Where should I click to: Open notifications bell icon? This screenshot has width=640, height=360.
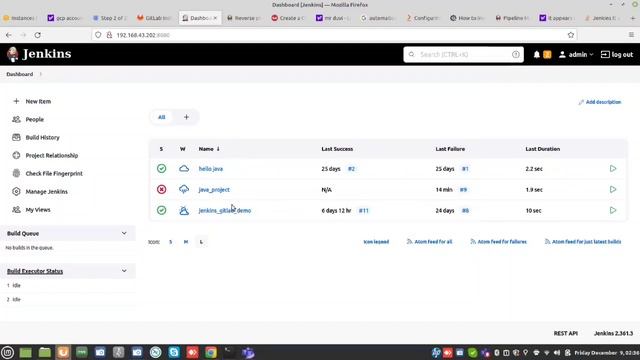(x=536, y=54)
